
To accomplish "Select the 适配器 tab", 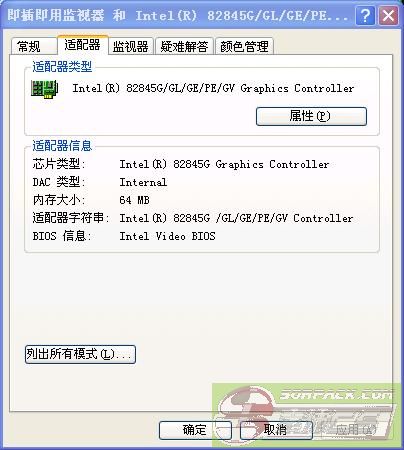I will click(x=82, y=45).
